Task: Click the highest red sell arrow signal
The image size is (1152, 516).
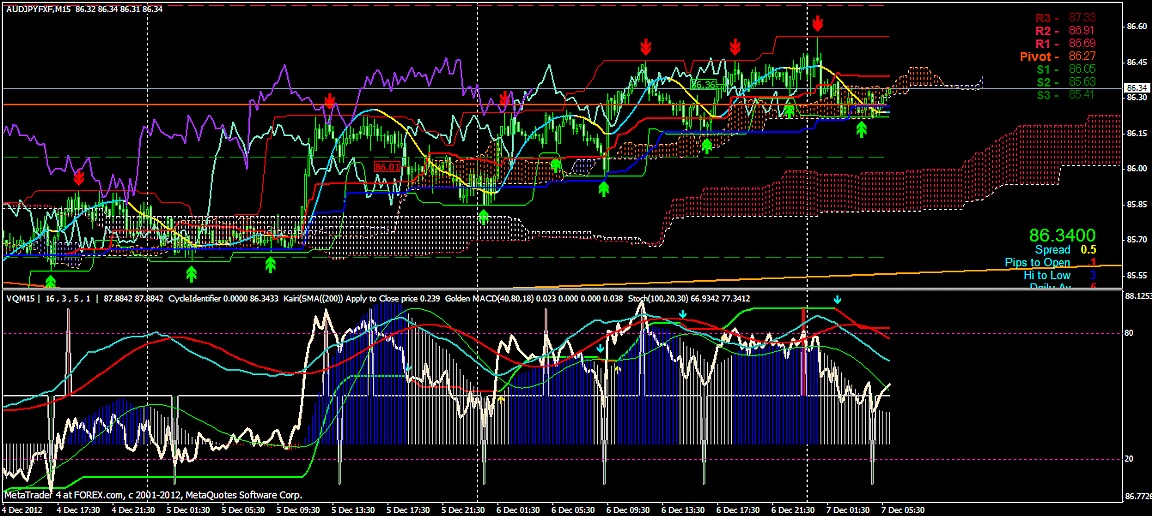Action: 818,23
